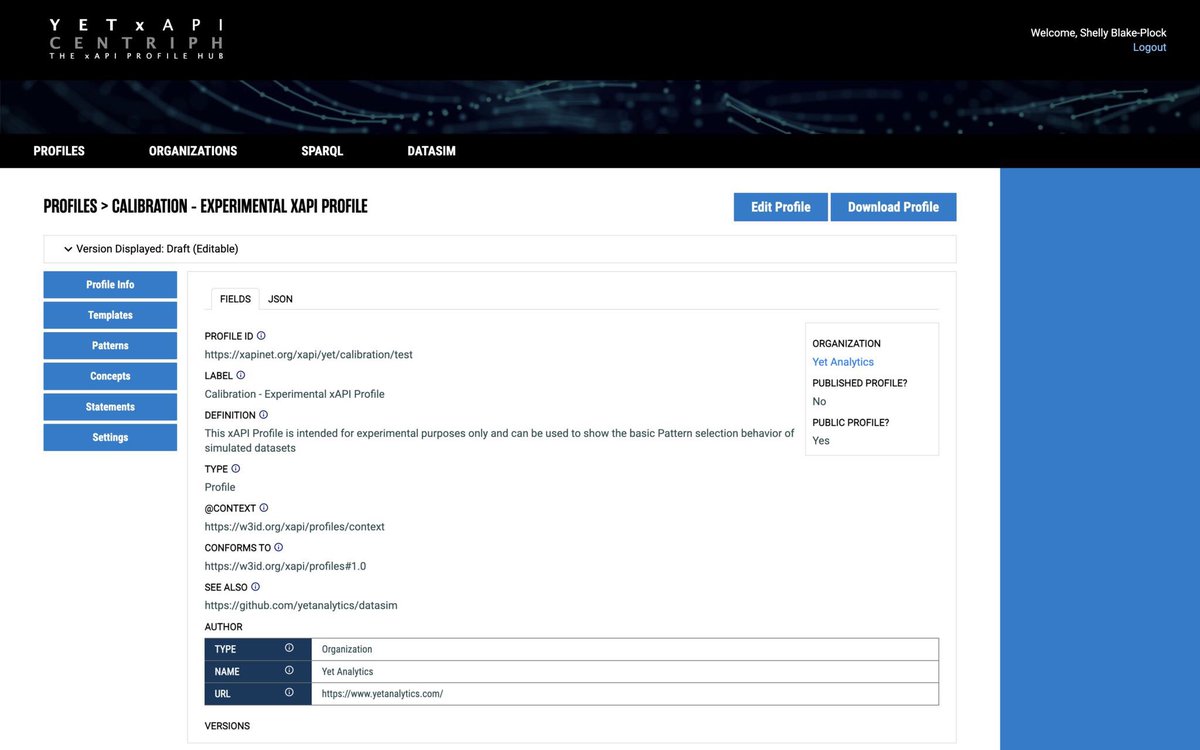1200x750 pixels.
Task: Click info icon next to @CONTEXT
Action: 264,508
